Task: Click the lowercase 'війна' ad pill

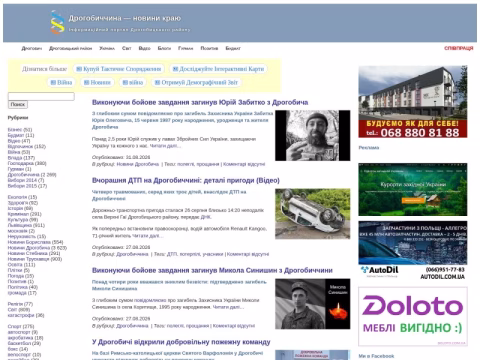Action: (x=133, y=82)
